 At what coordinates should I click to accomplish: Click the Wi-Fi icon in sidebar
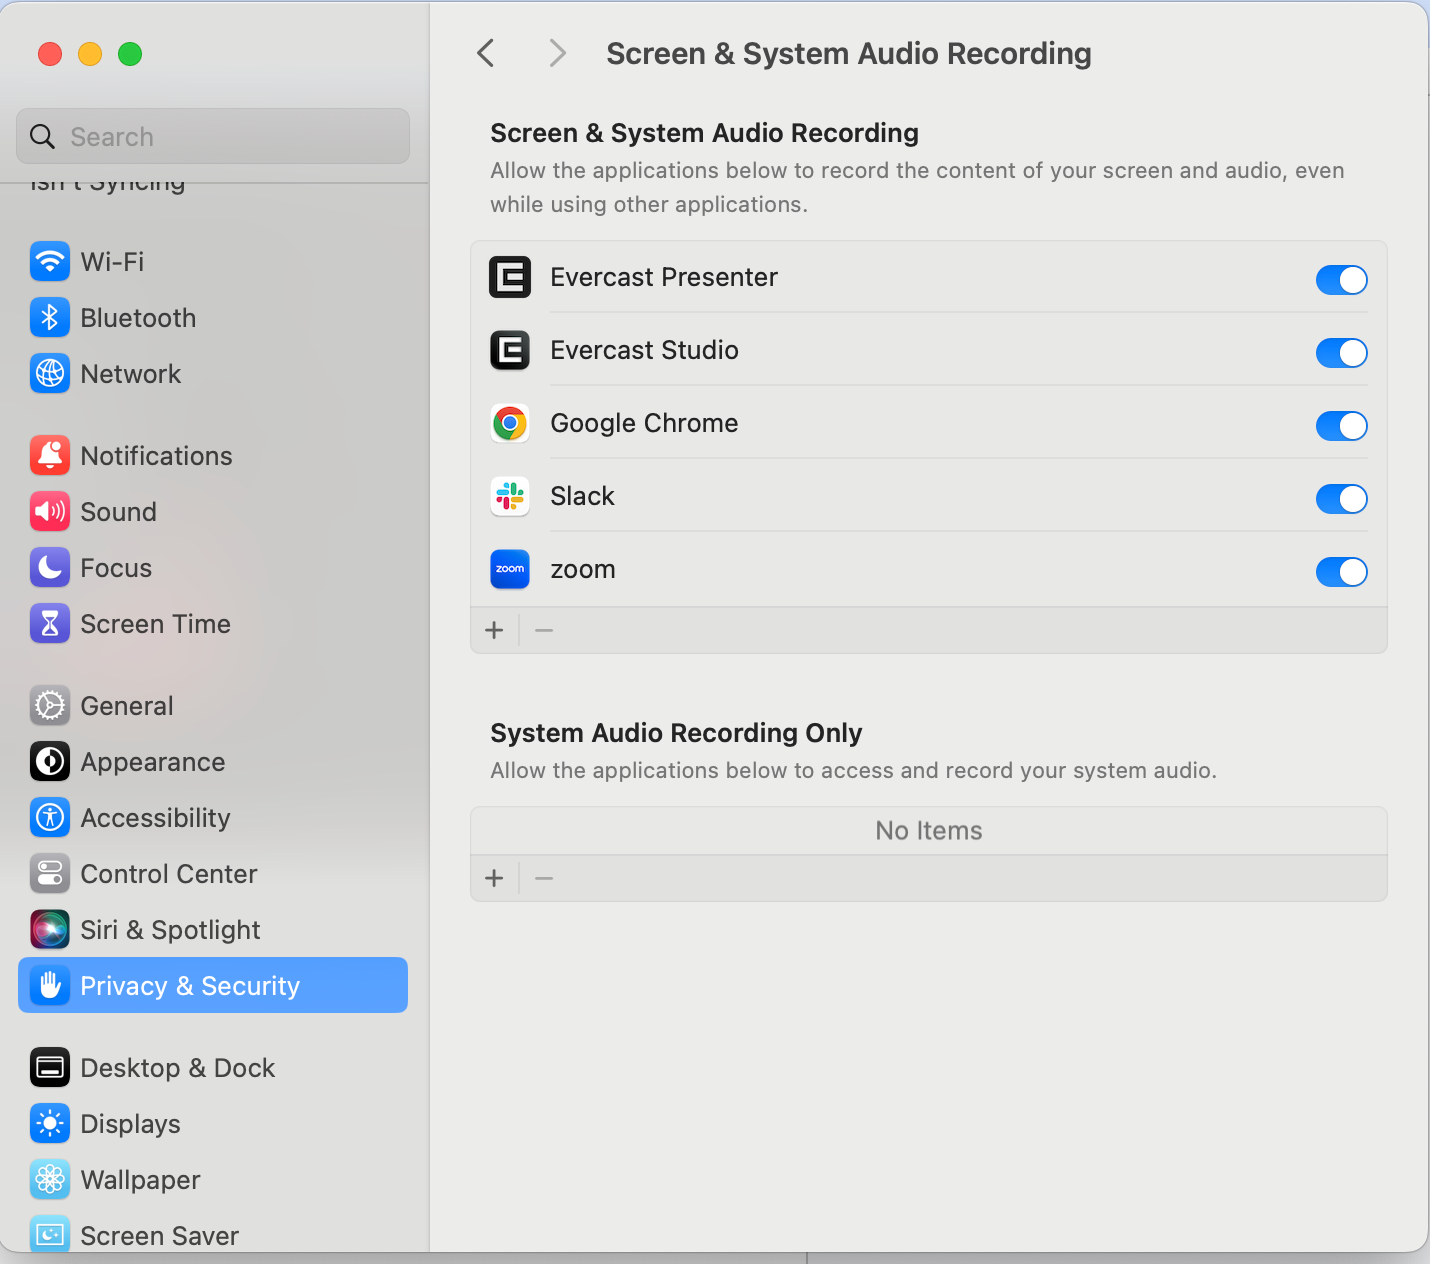click(x=50, y=262)
